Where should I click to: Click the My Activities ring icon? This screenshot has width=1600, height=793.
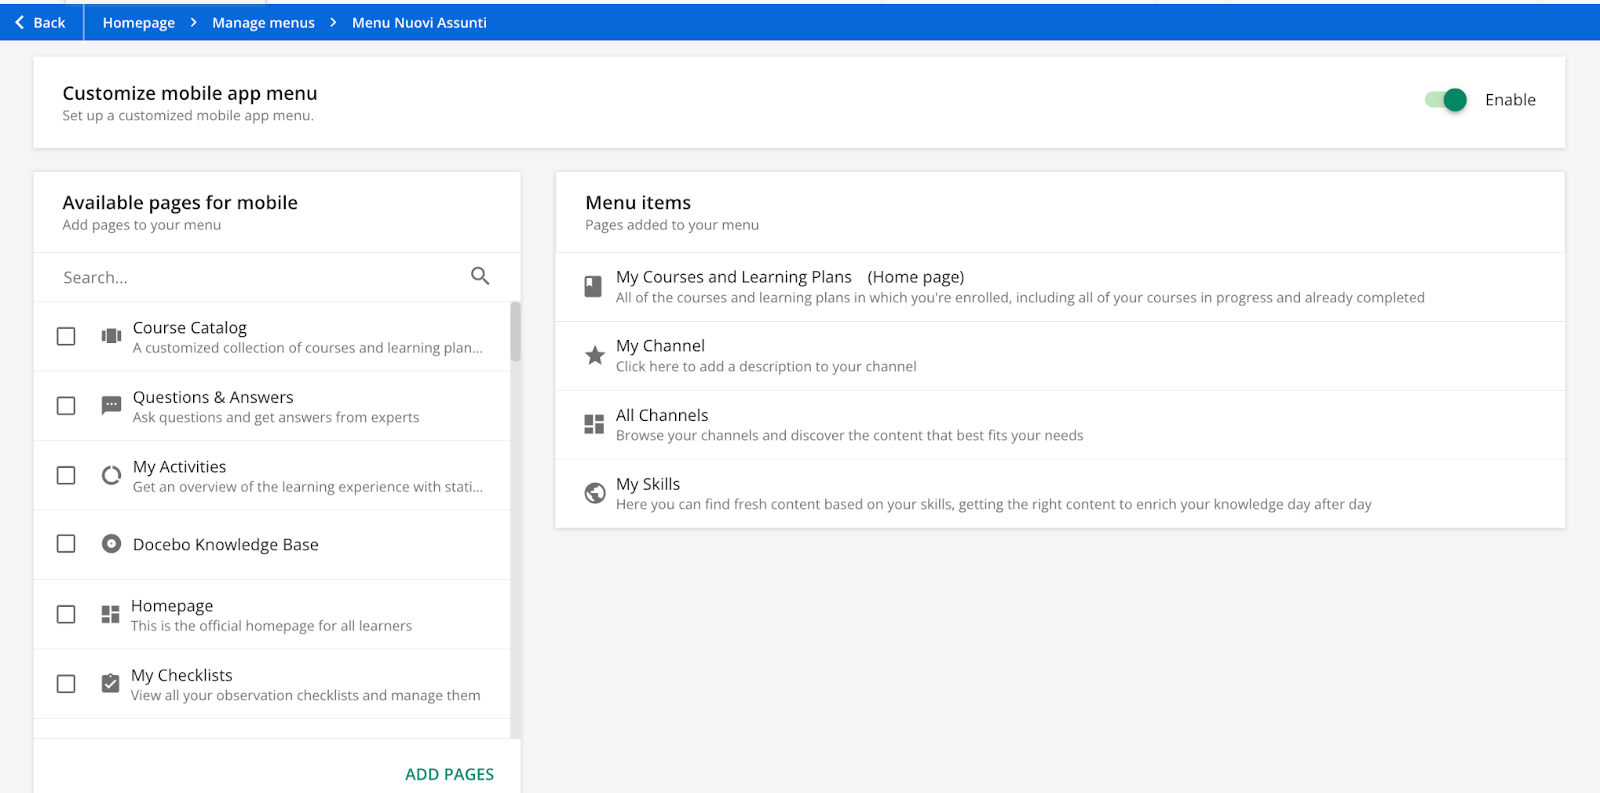[111, 475]
